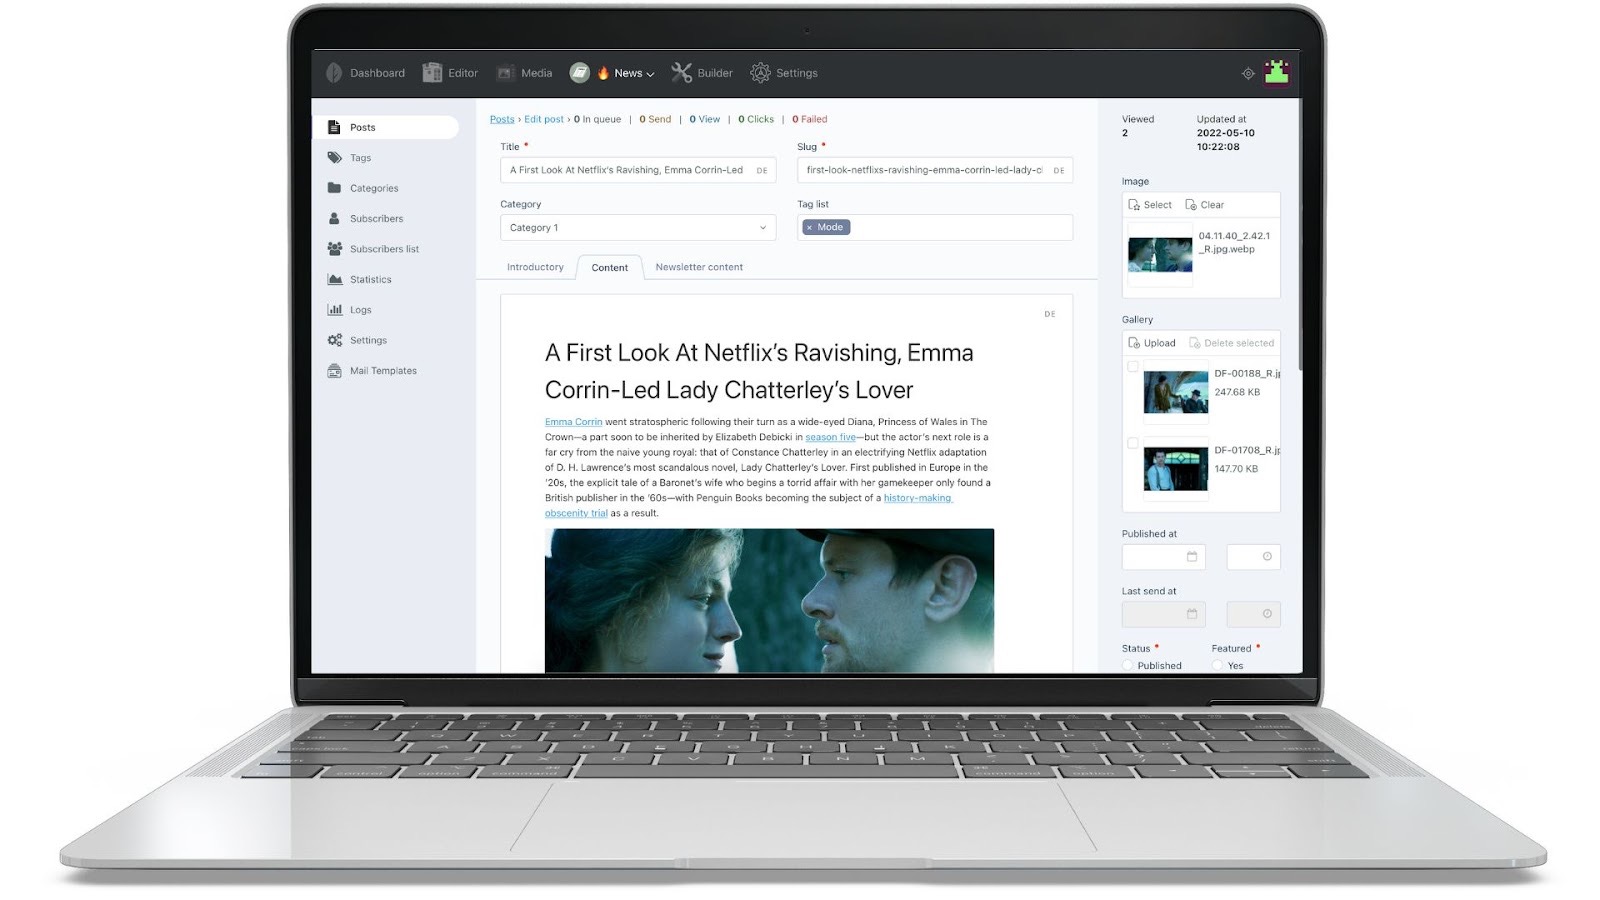The width and height of the screenshot is (1600, 900).
Task: Select the Featured Yes radio button
Action: (x=1218, y=666)
